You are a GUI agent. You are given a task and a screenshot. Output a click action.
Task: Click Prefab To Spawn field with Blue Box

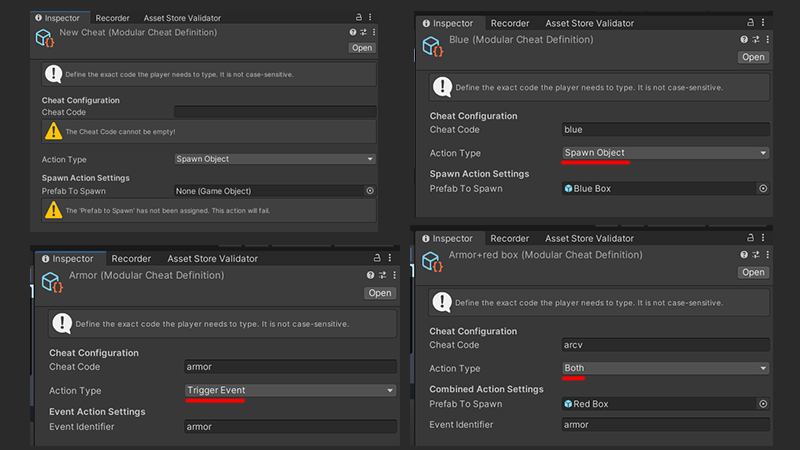coord(666,188)
